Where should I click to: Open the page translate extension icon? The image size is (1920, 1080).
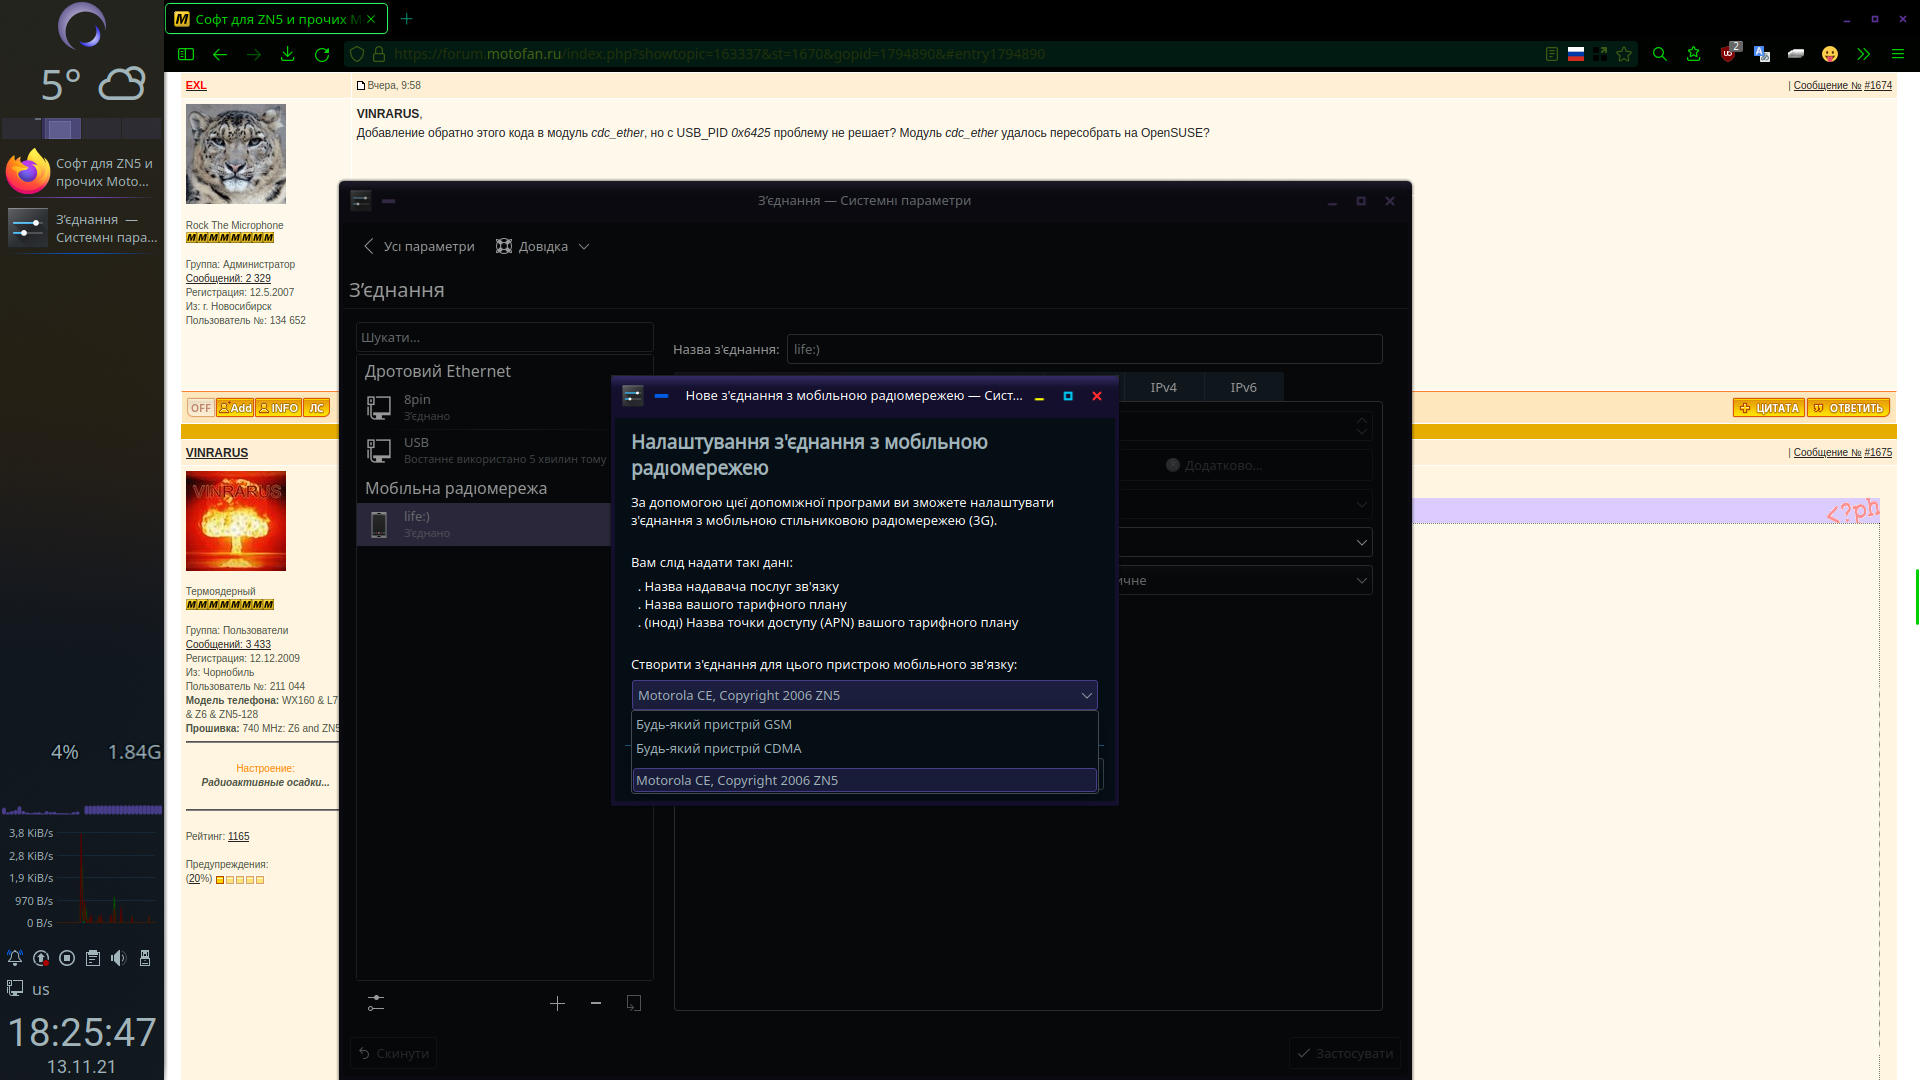tap(1762, 54)
